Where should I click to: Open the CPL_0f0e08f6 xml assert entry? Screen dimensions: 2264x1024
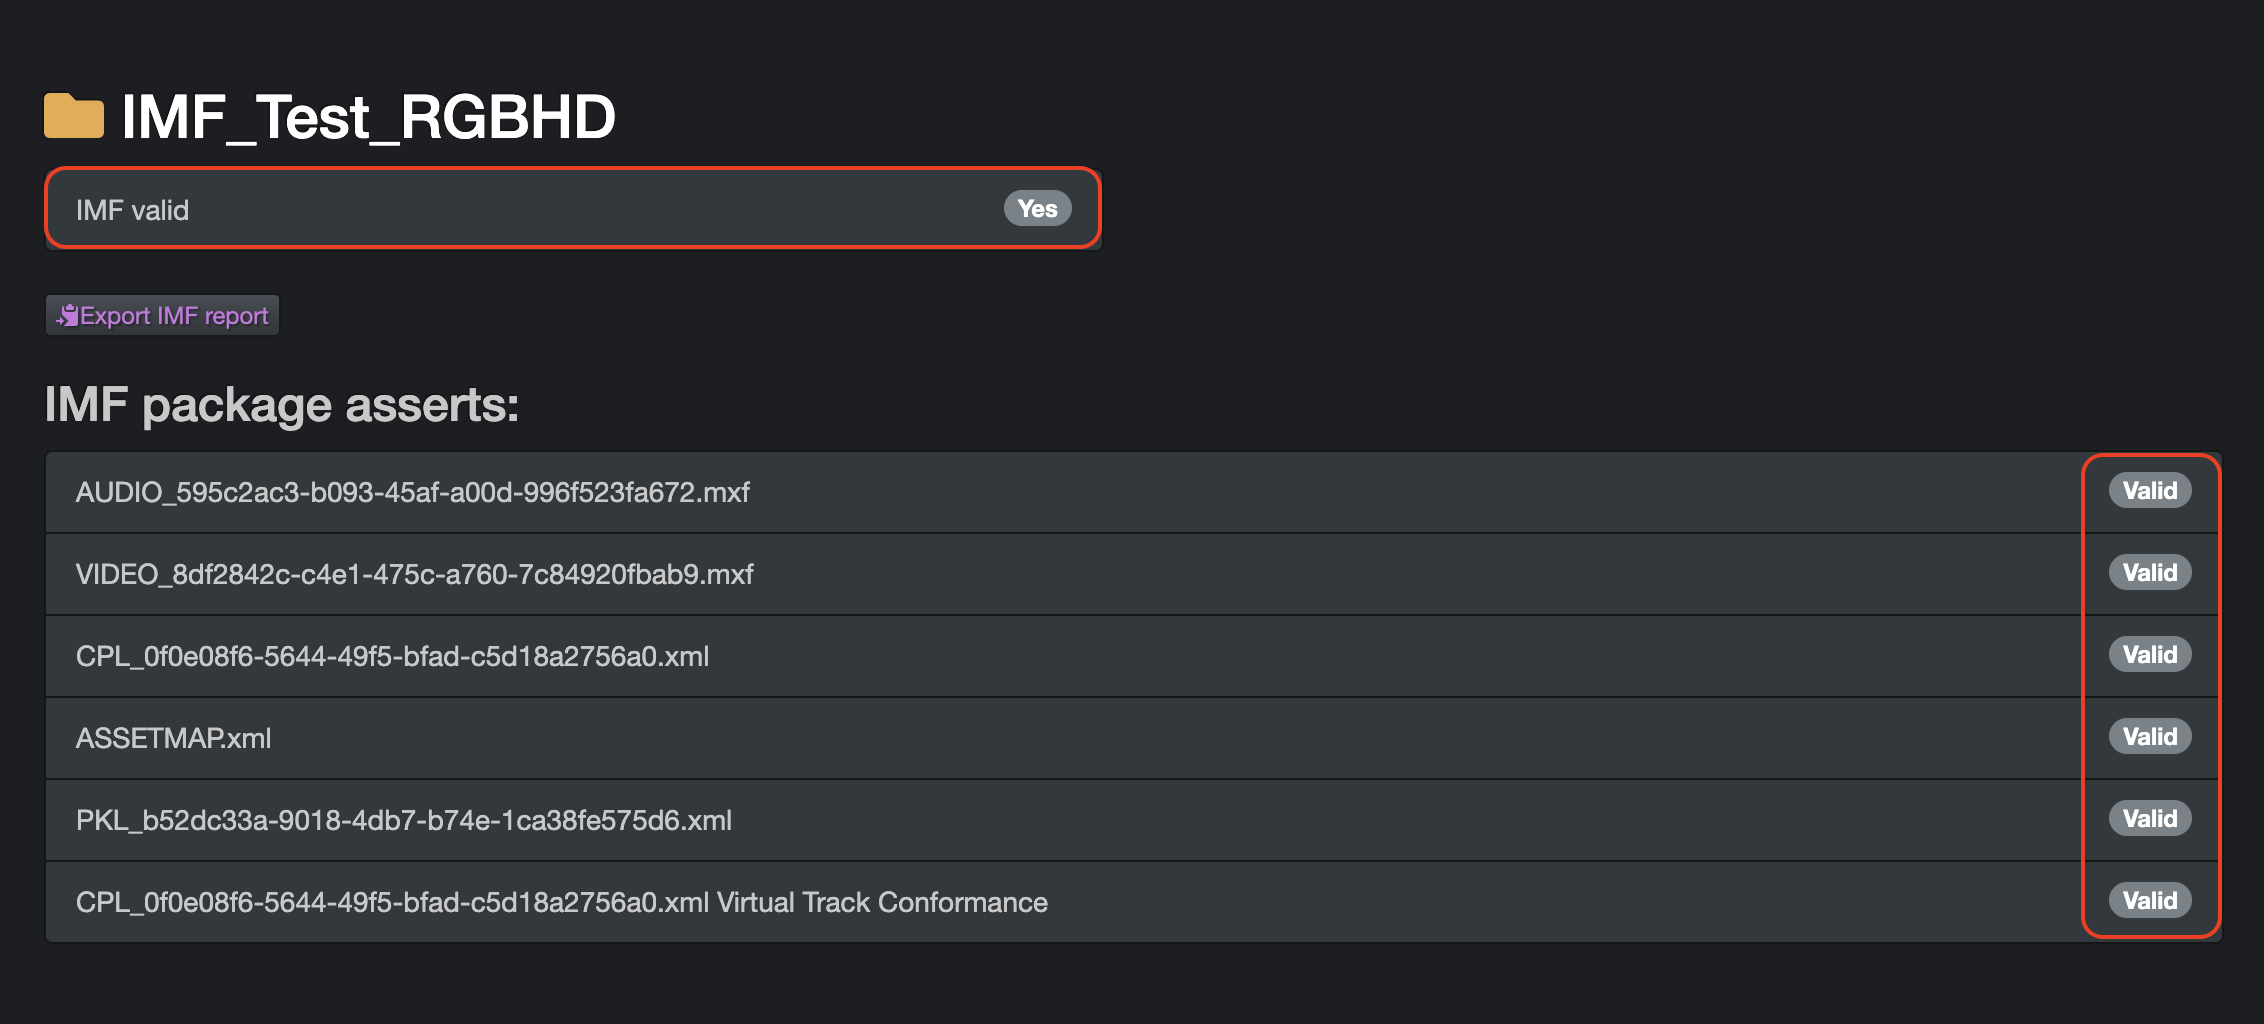click(392, 656)
